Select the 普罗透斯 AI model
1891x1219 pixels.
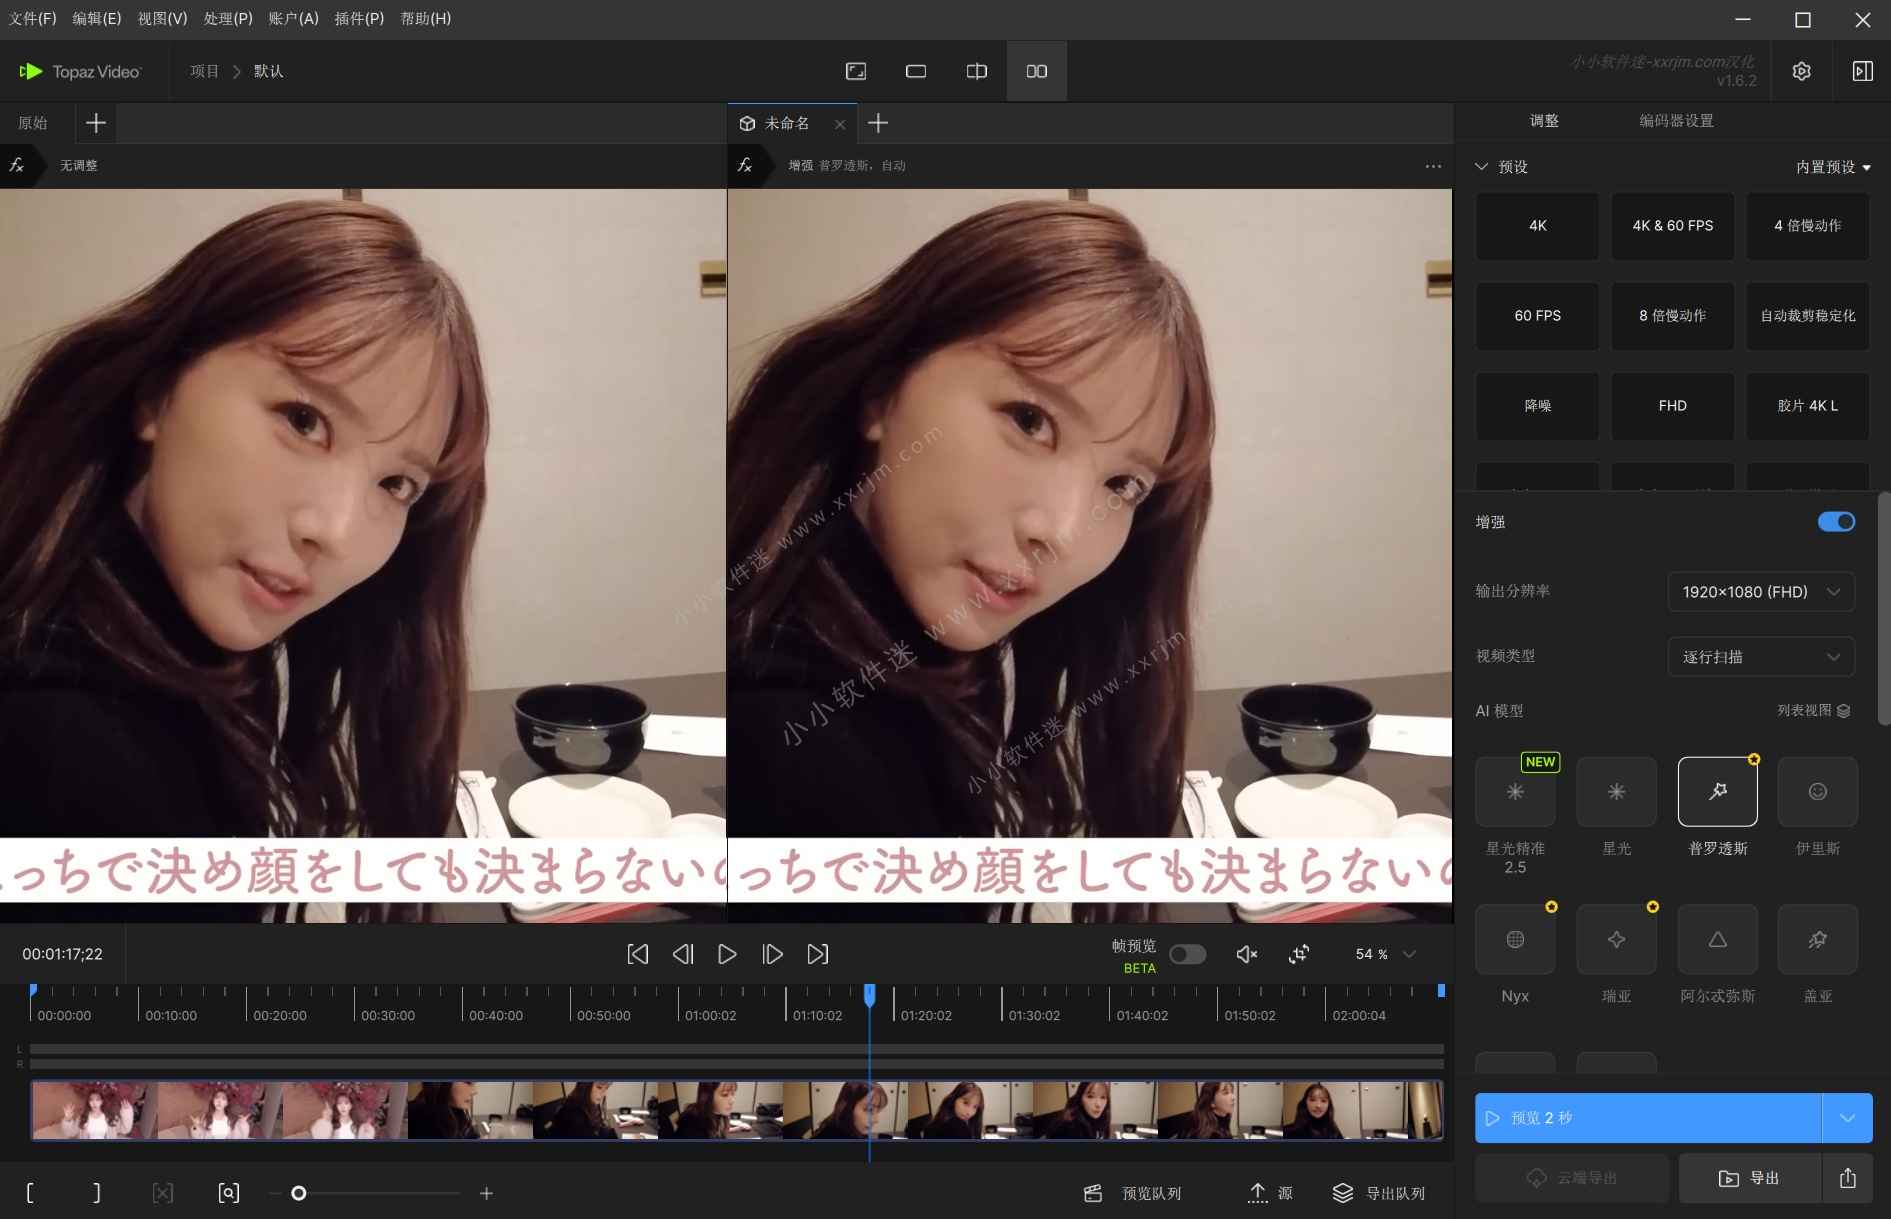1717,792
